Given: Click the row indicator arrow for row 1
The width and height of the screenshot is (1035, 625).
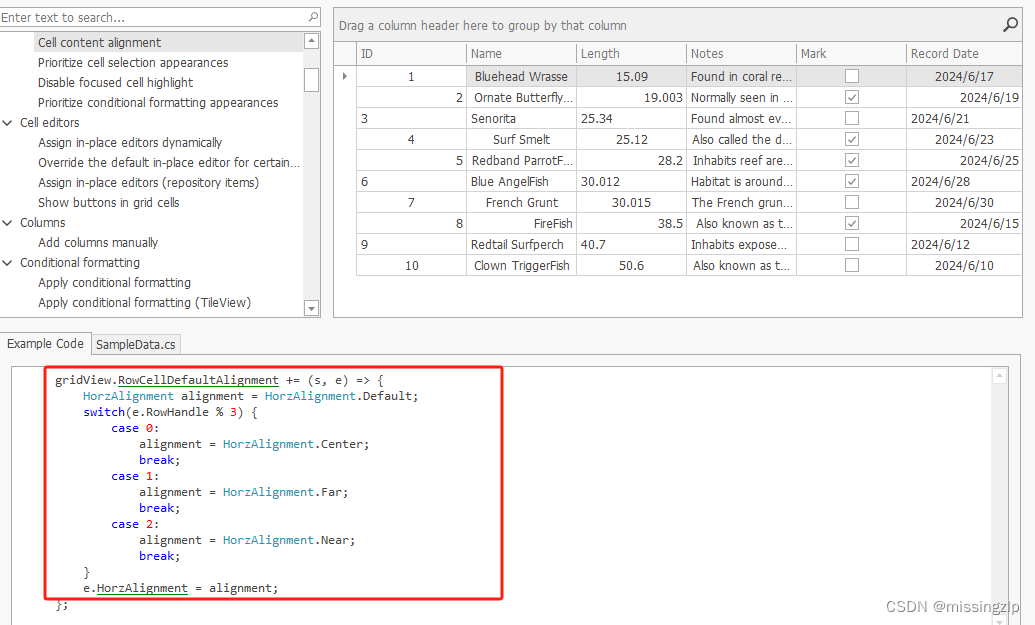Looking at the screenshot, I should [x=345, y=77].
